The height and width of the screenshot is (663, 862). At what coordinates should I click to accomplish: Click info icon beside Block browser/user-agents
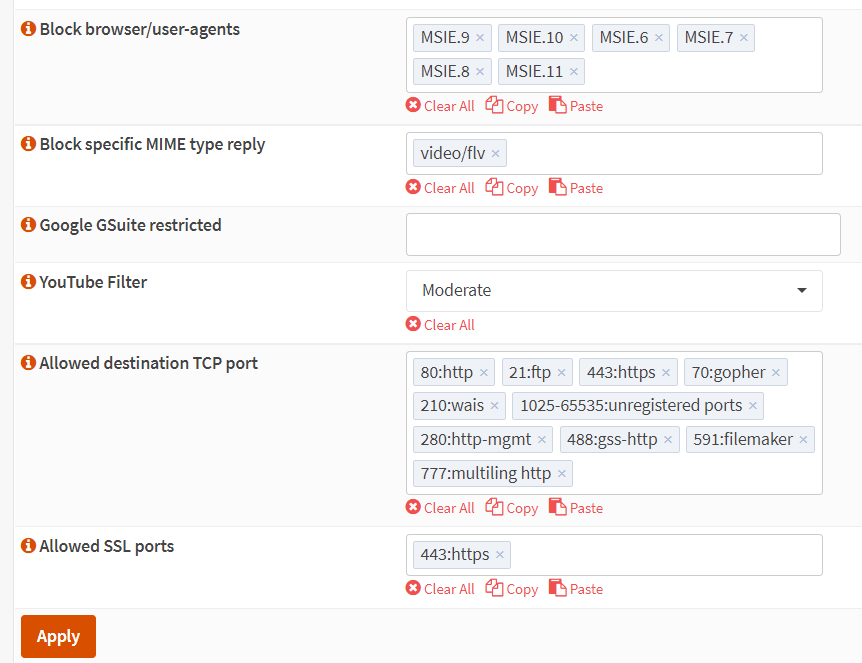click(x=28, y=30)
